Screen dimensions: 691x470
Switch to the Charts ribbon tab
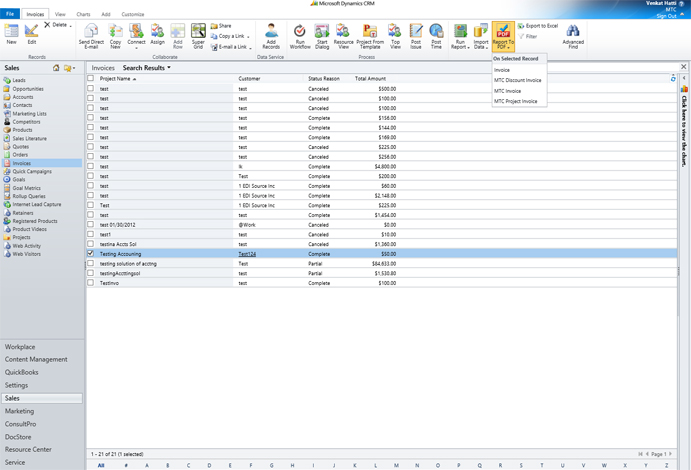(83, 14)
